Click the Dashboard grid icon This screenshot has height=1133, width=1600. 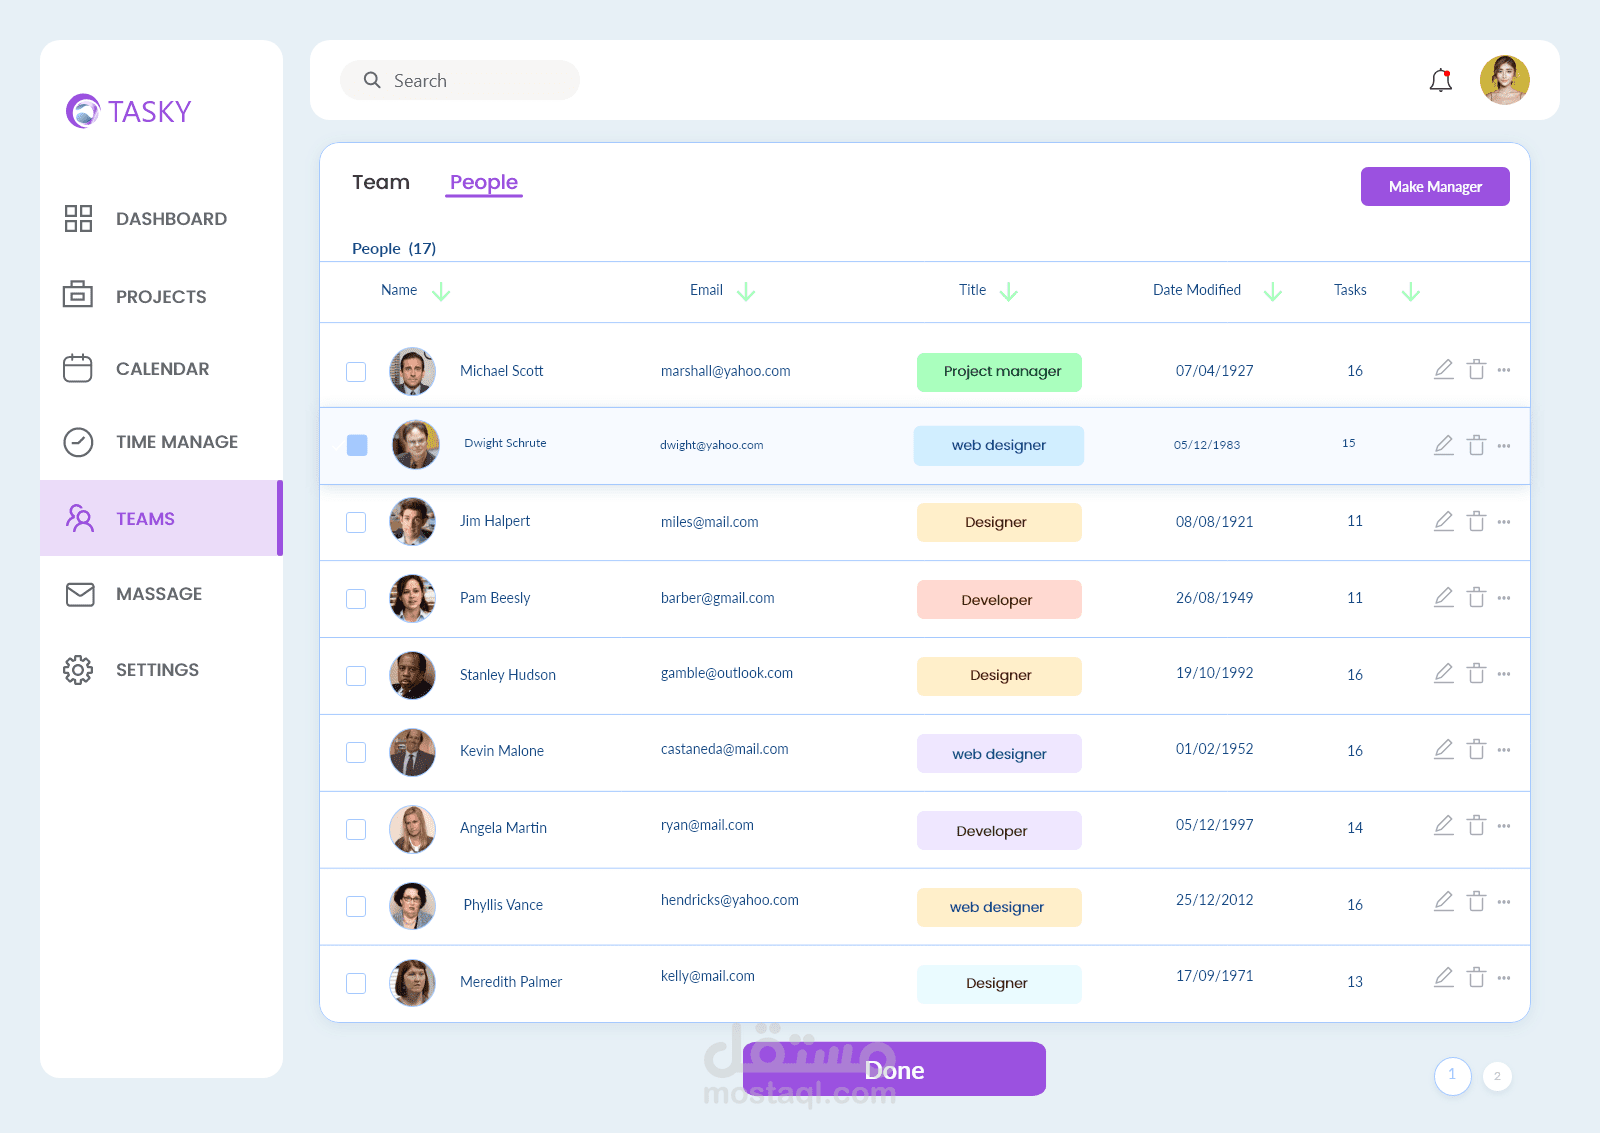click(x=78, y=218)
